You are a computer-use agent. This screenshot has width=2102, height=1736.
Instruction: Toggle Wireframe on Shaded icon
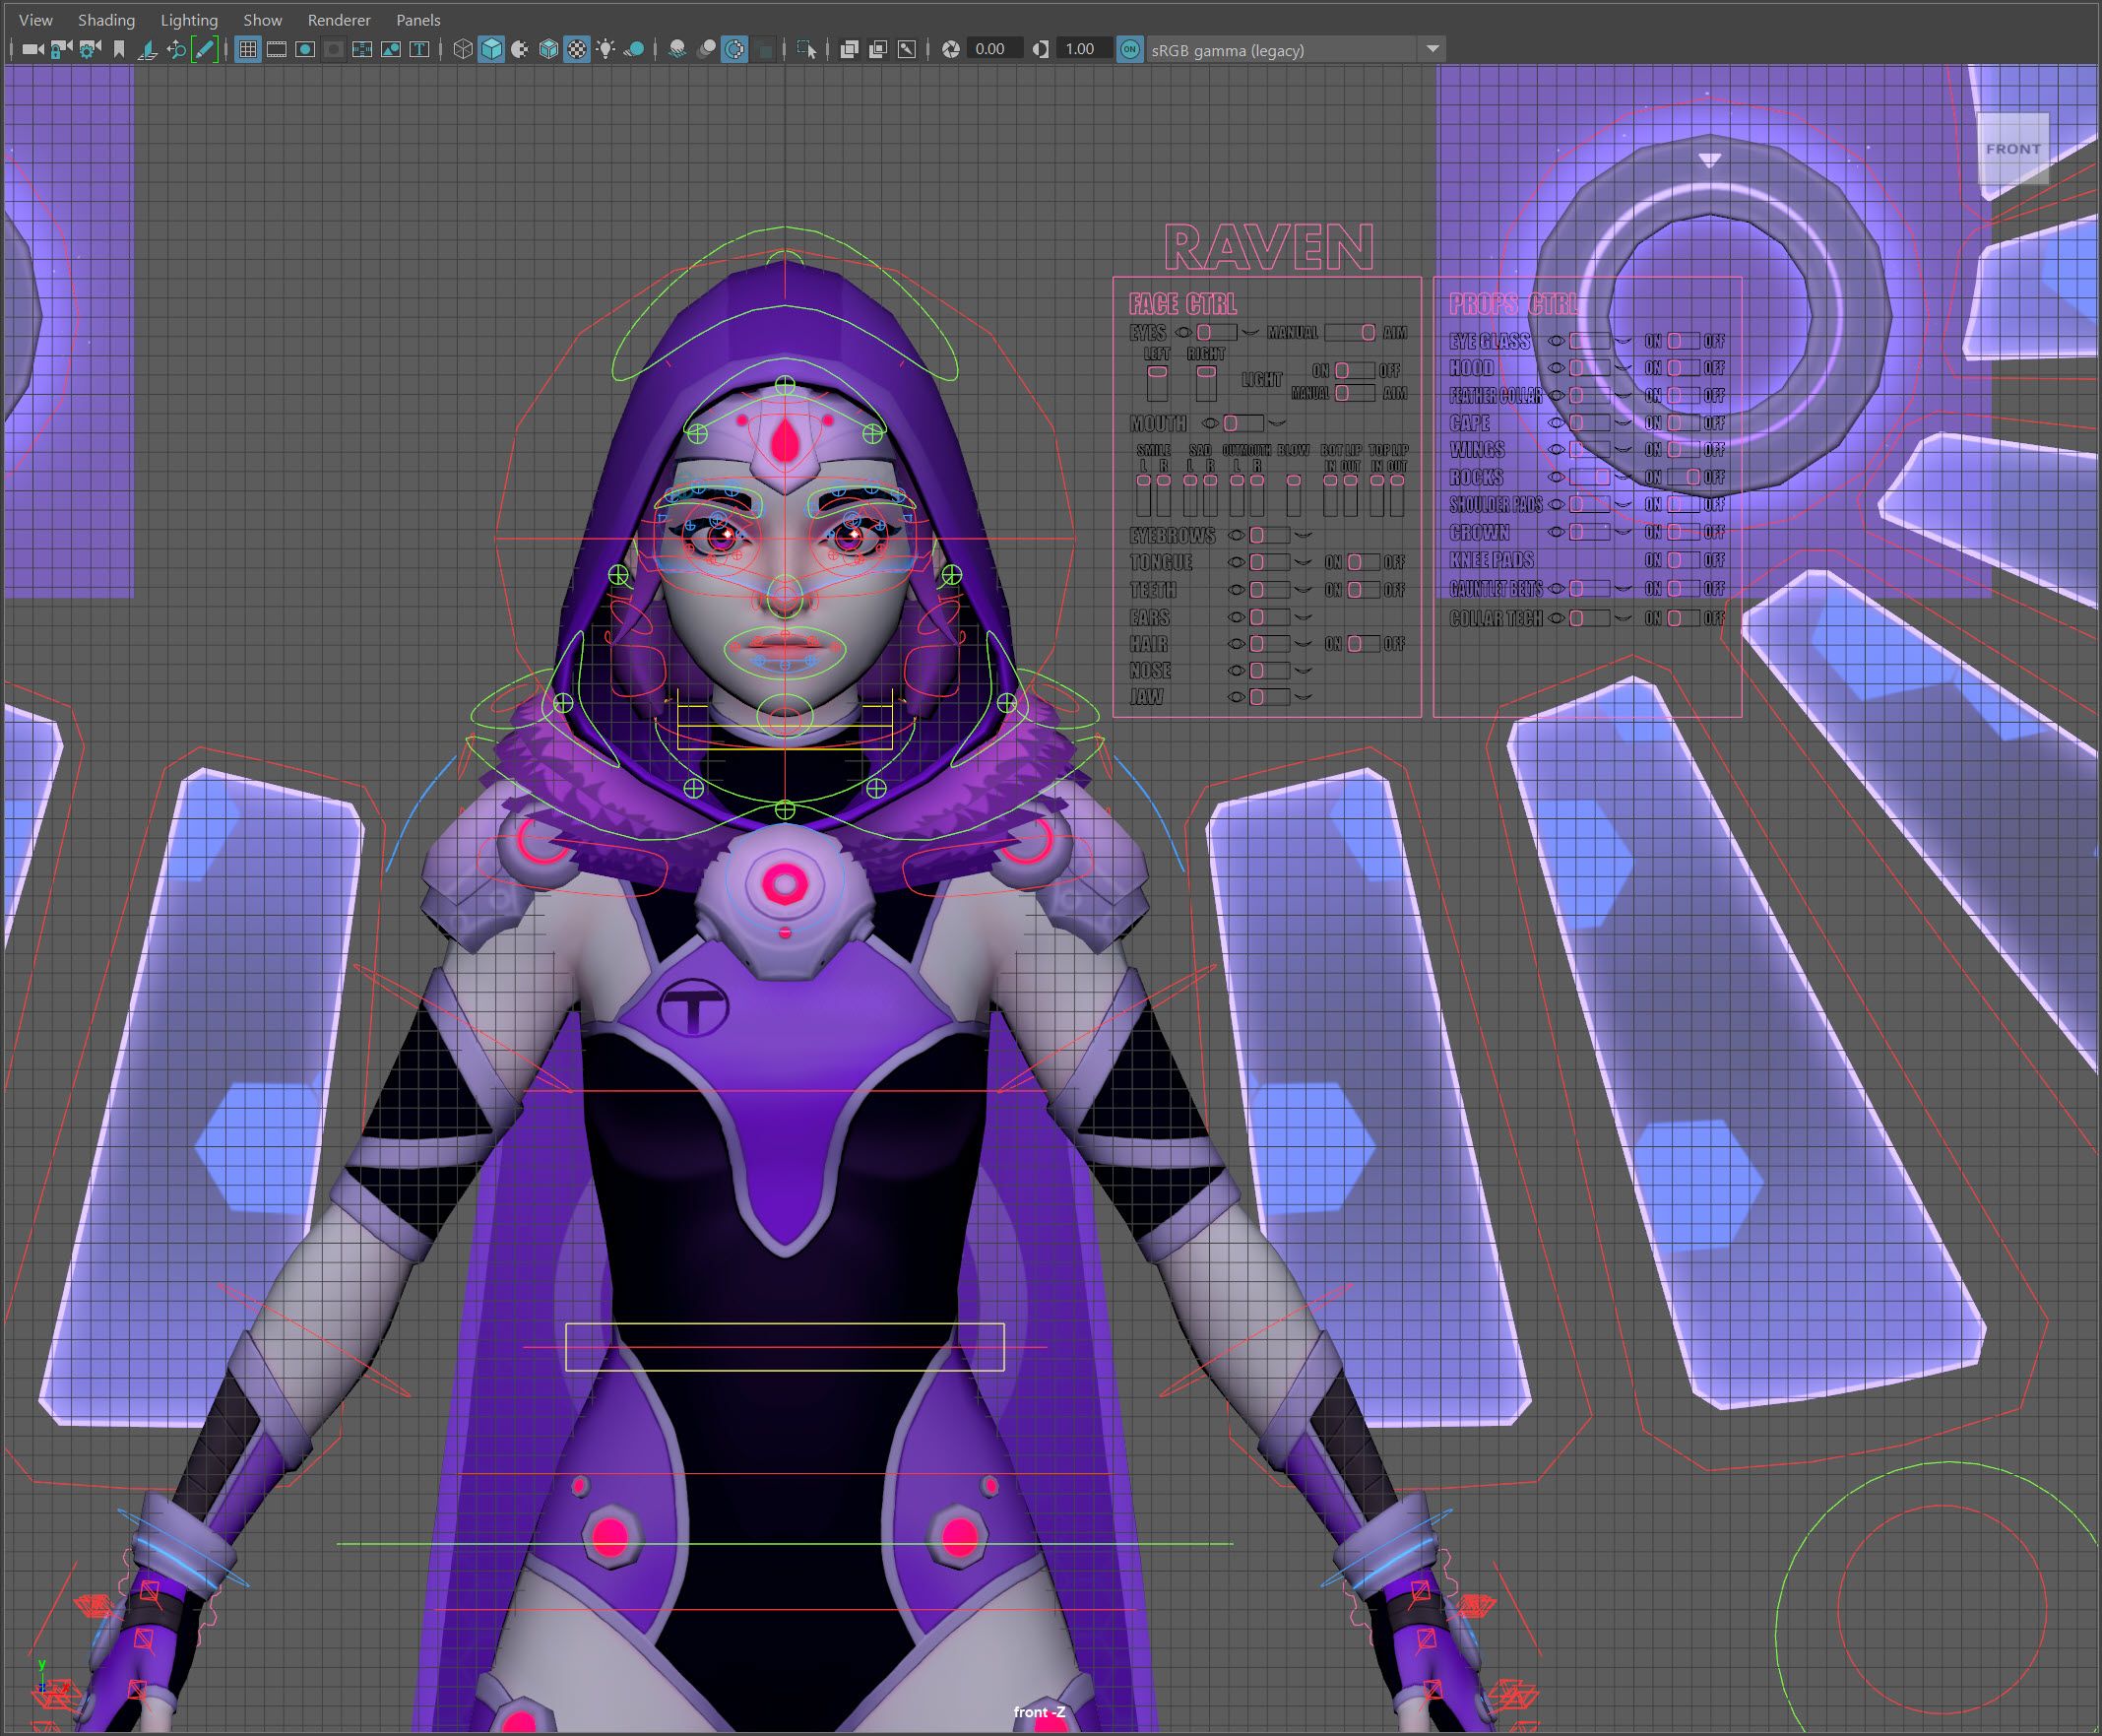point(549,49)
